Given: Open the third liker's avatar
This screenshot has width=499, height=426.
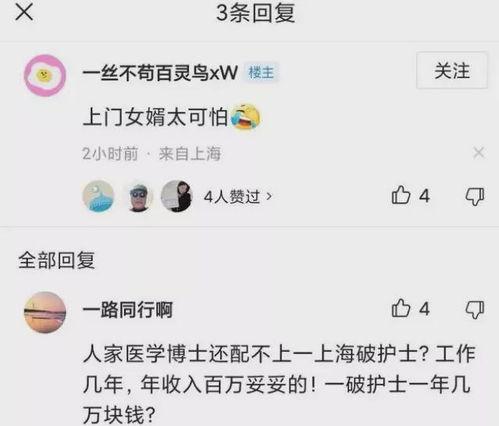Looking at the screenshot, I should click(x=177, y=196).
